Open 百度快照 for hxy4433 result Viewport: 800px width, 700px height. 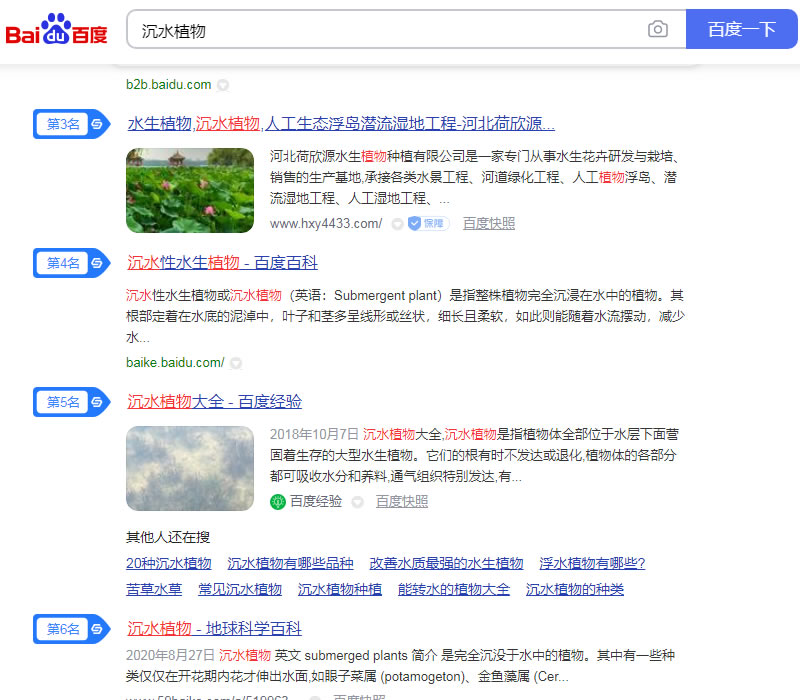(x=489, y=223)
